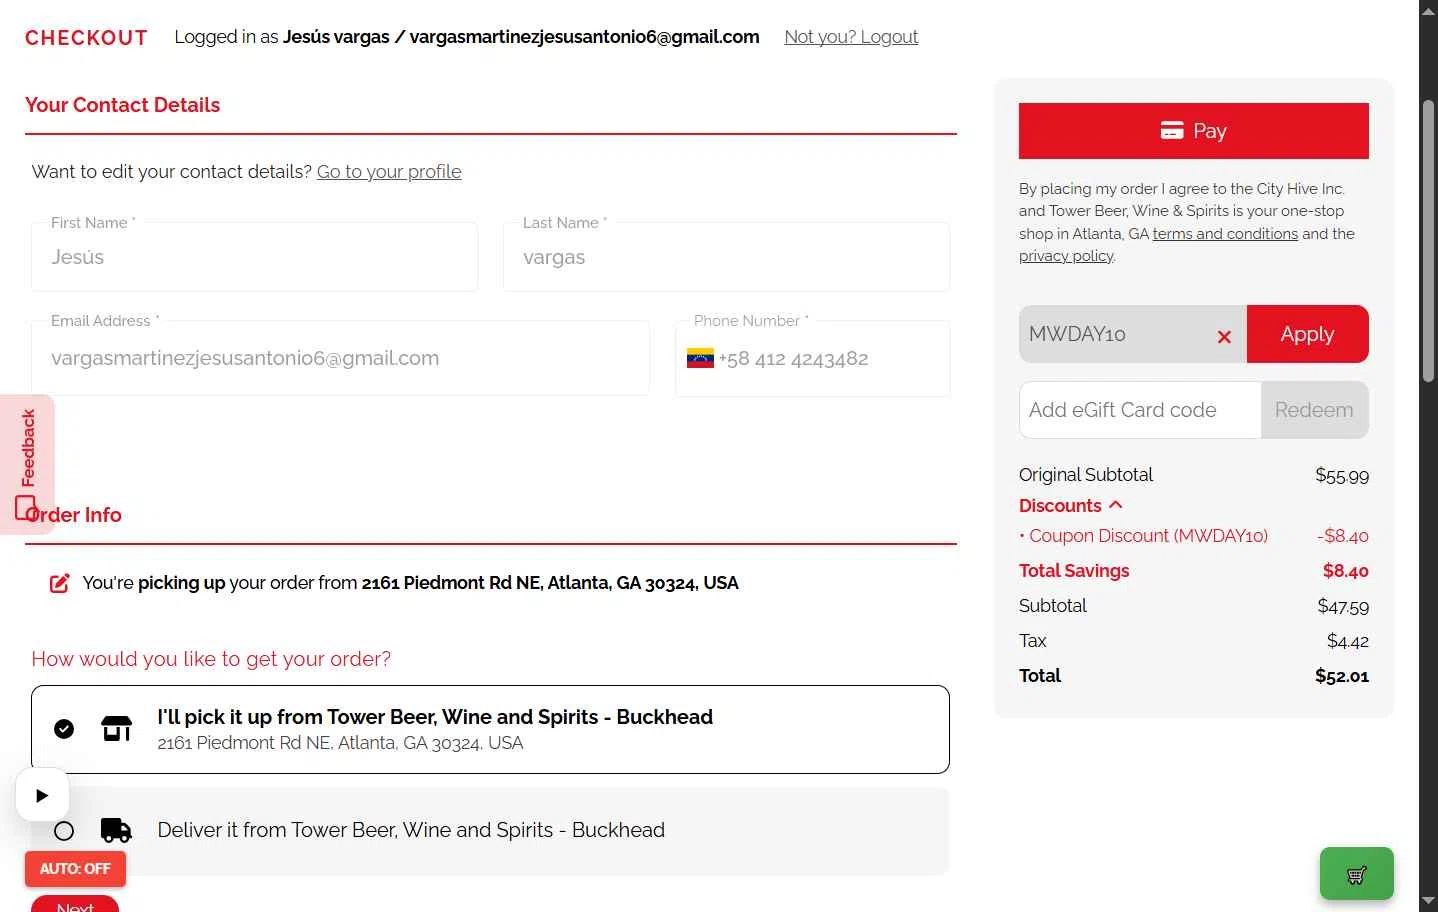This screenshot has height=912, width=1438.
Task: Select the pick up from Buckhead radio option
Action: 64,729
